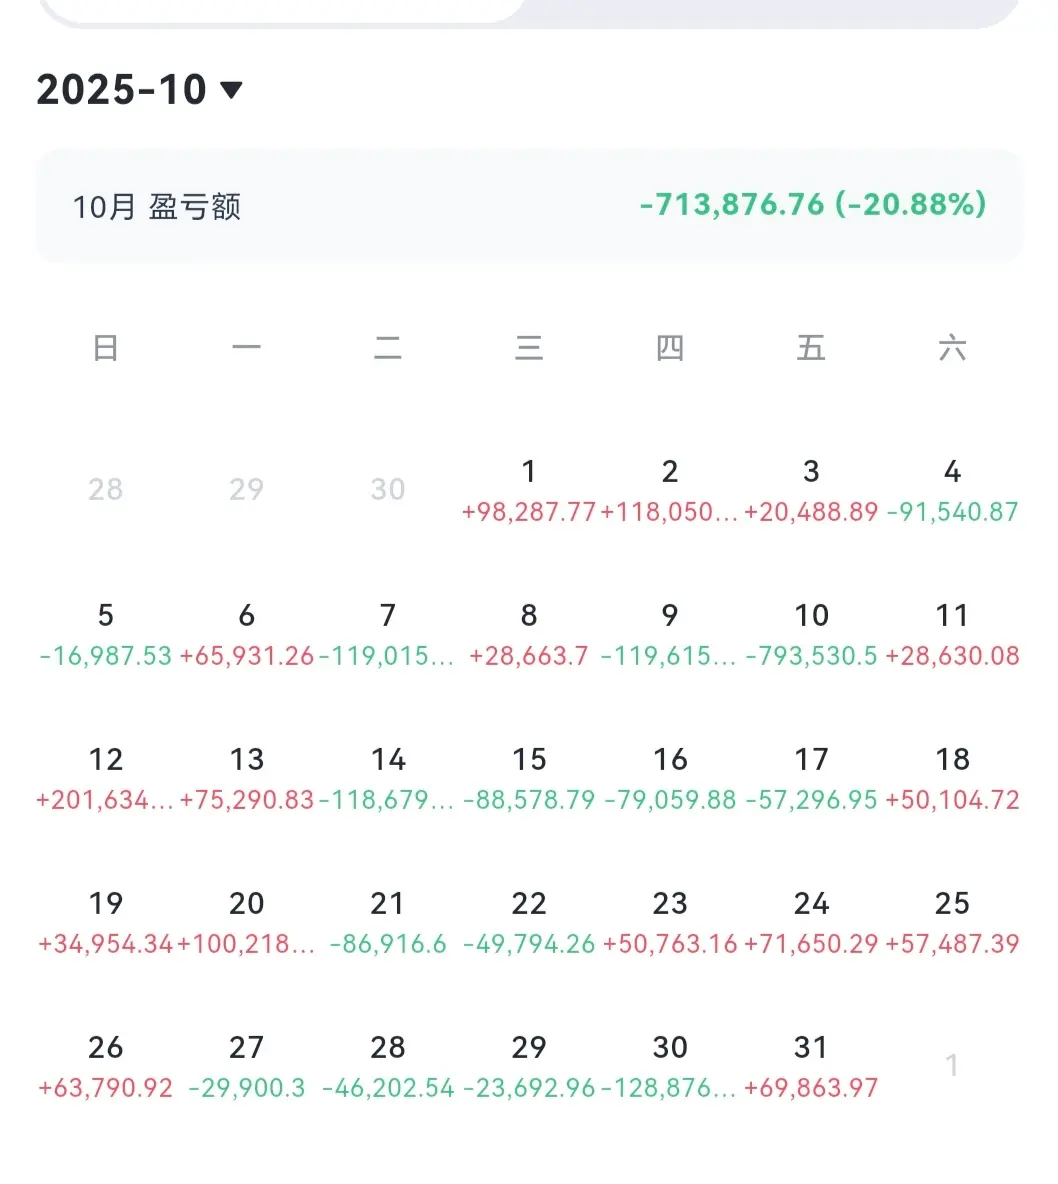Image resolution: width=1058 pixels, height=1184 pixels.
Task: Tap greyed-out day 30 of September
Action: tap(387, 489)
